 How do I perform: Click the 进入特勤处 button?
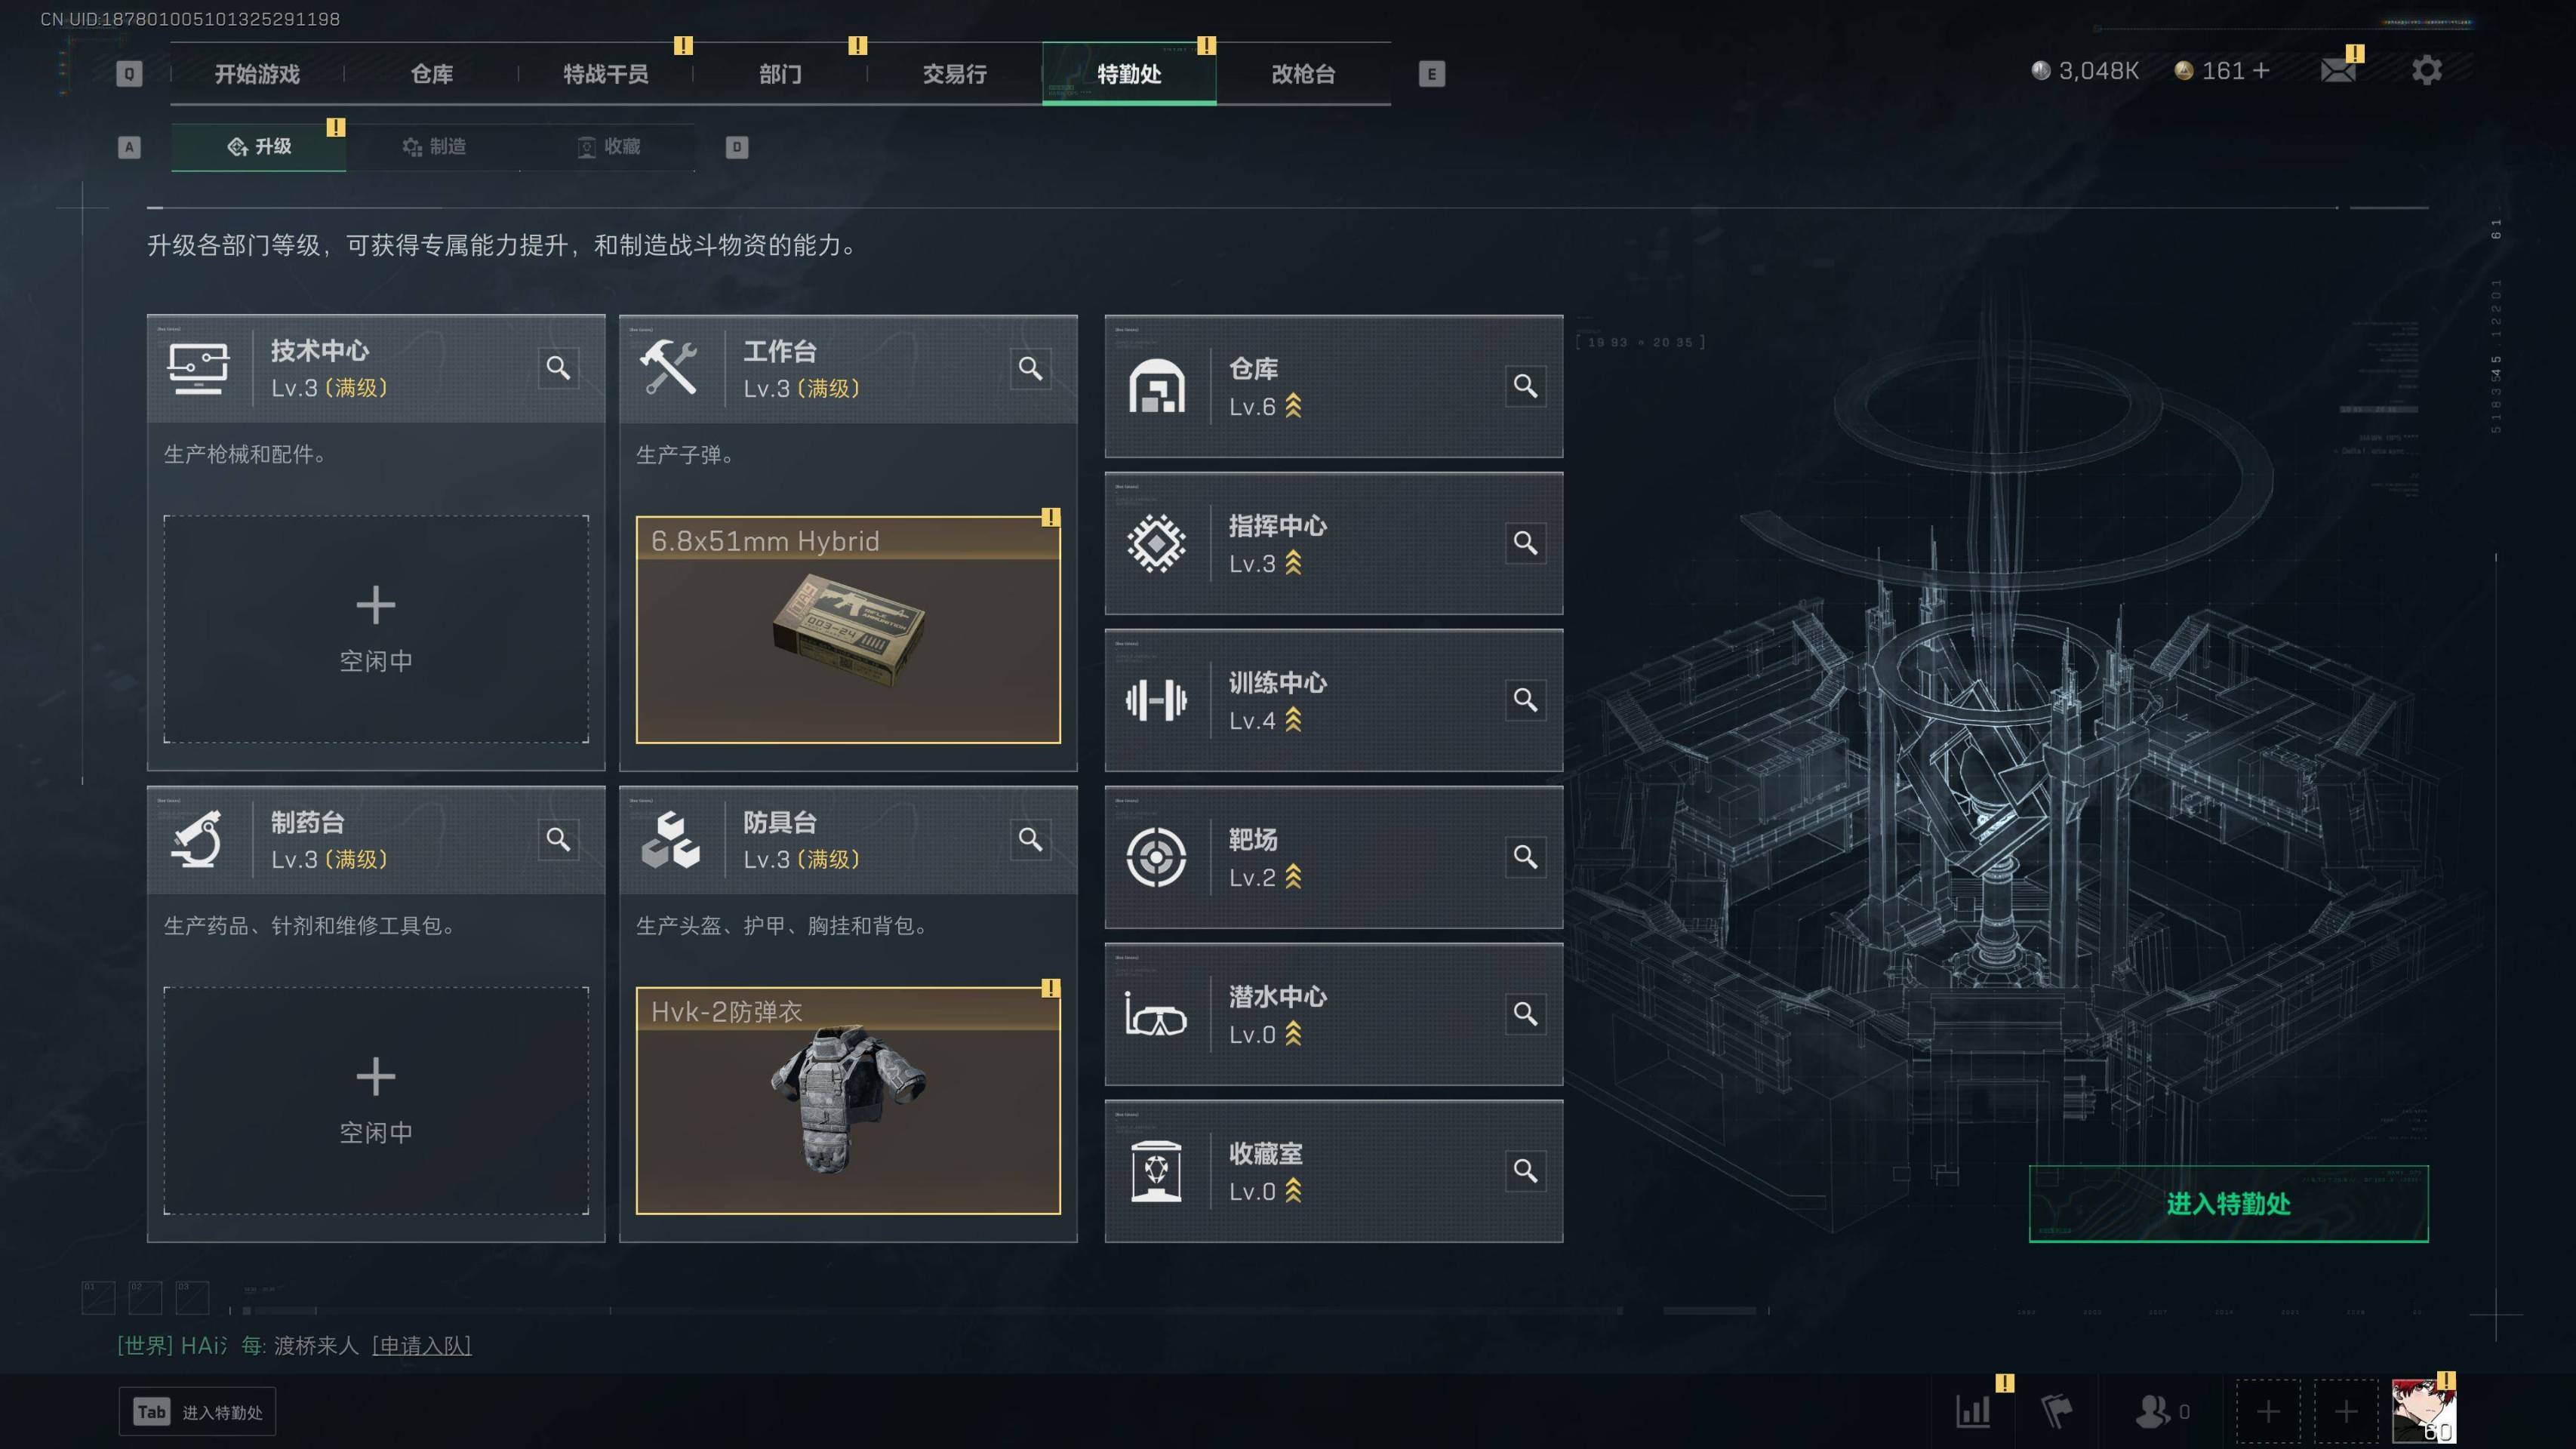2228,1204
